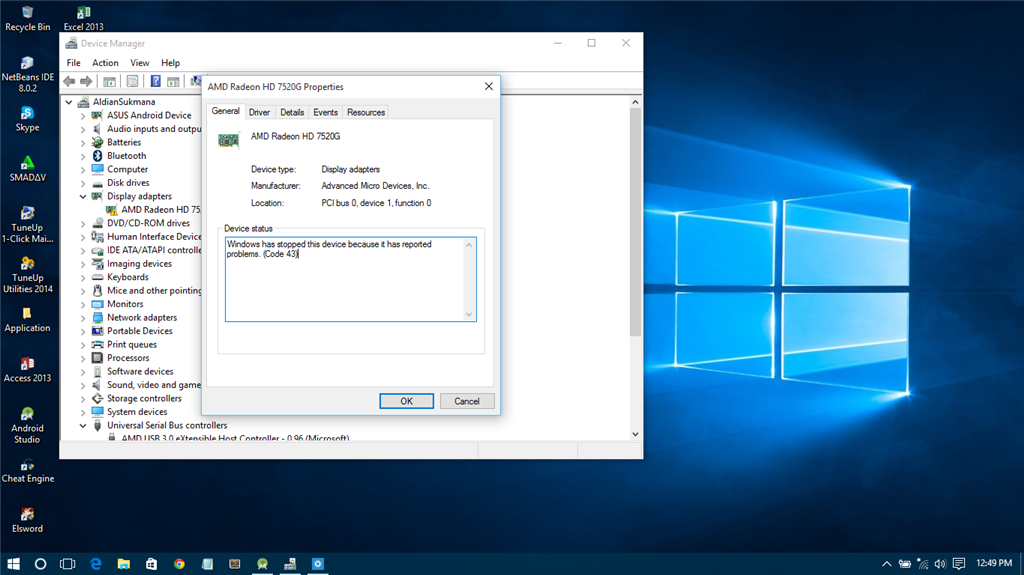Switch to Android Studio in the taskbar
The height and width of the screenshot is (575, 1024).
(263, 564)
